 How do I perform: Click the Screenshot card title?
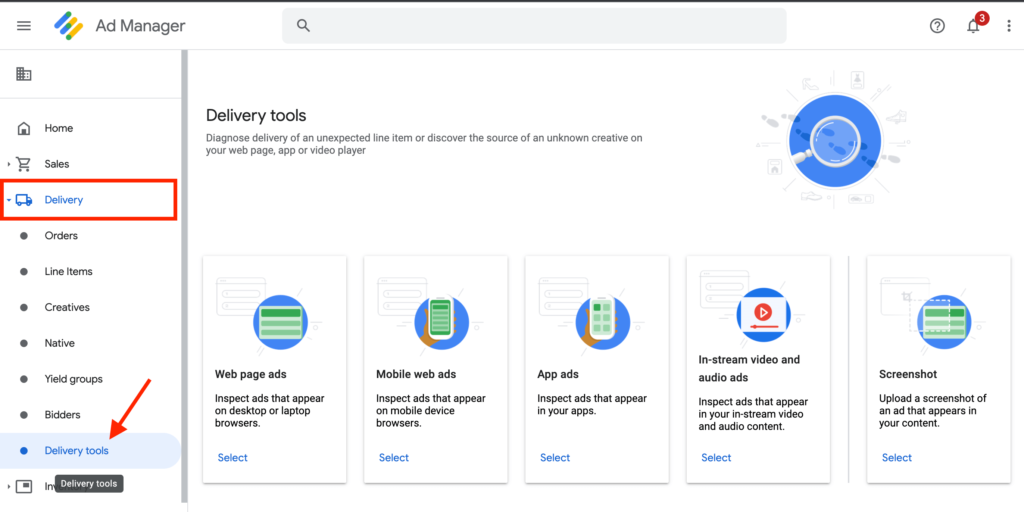click(x=908, y=374)
